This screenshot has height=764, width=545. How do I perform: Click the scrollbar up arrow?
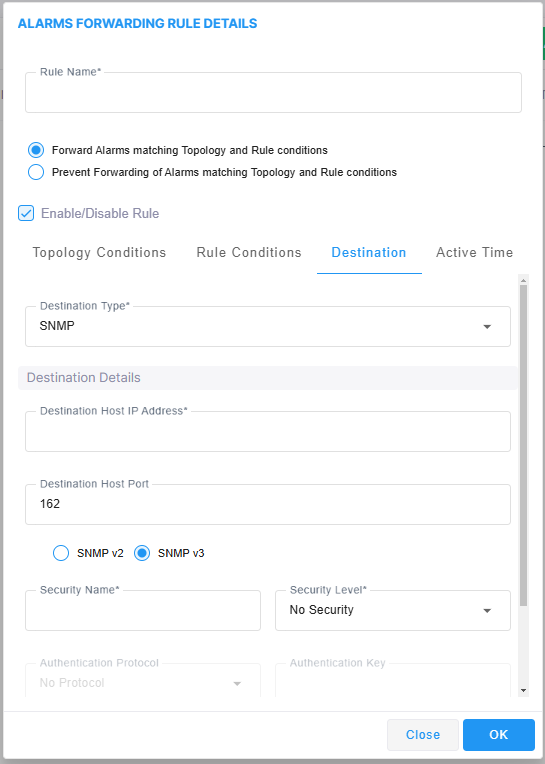pos(524,280)
